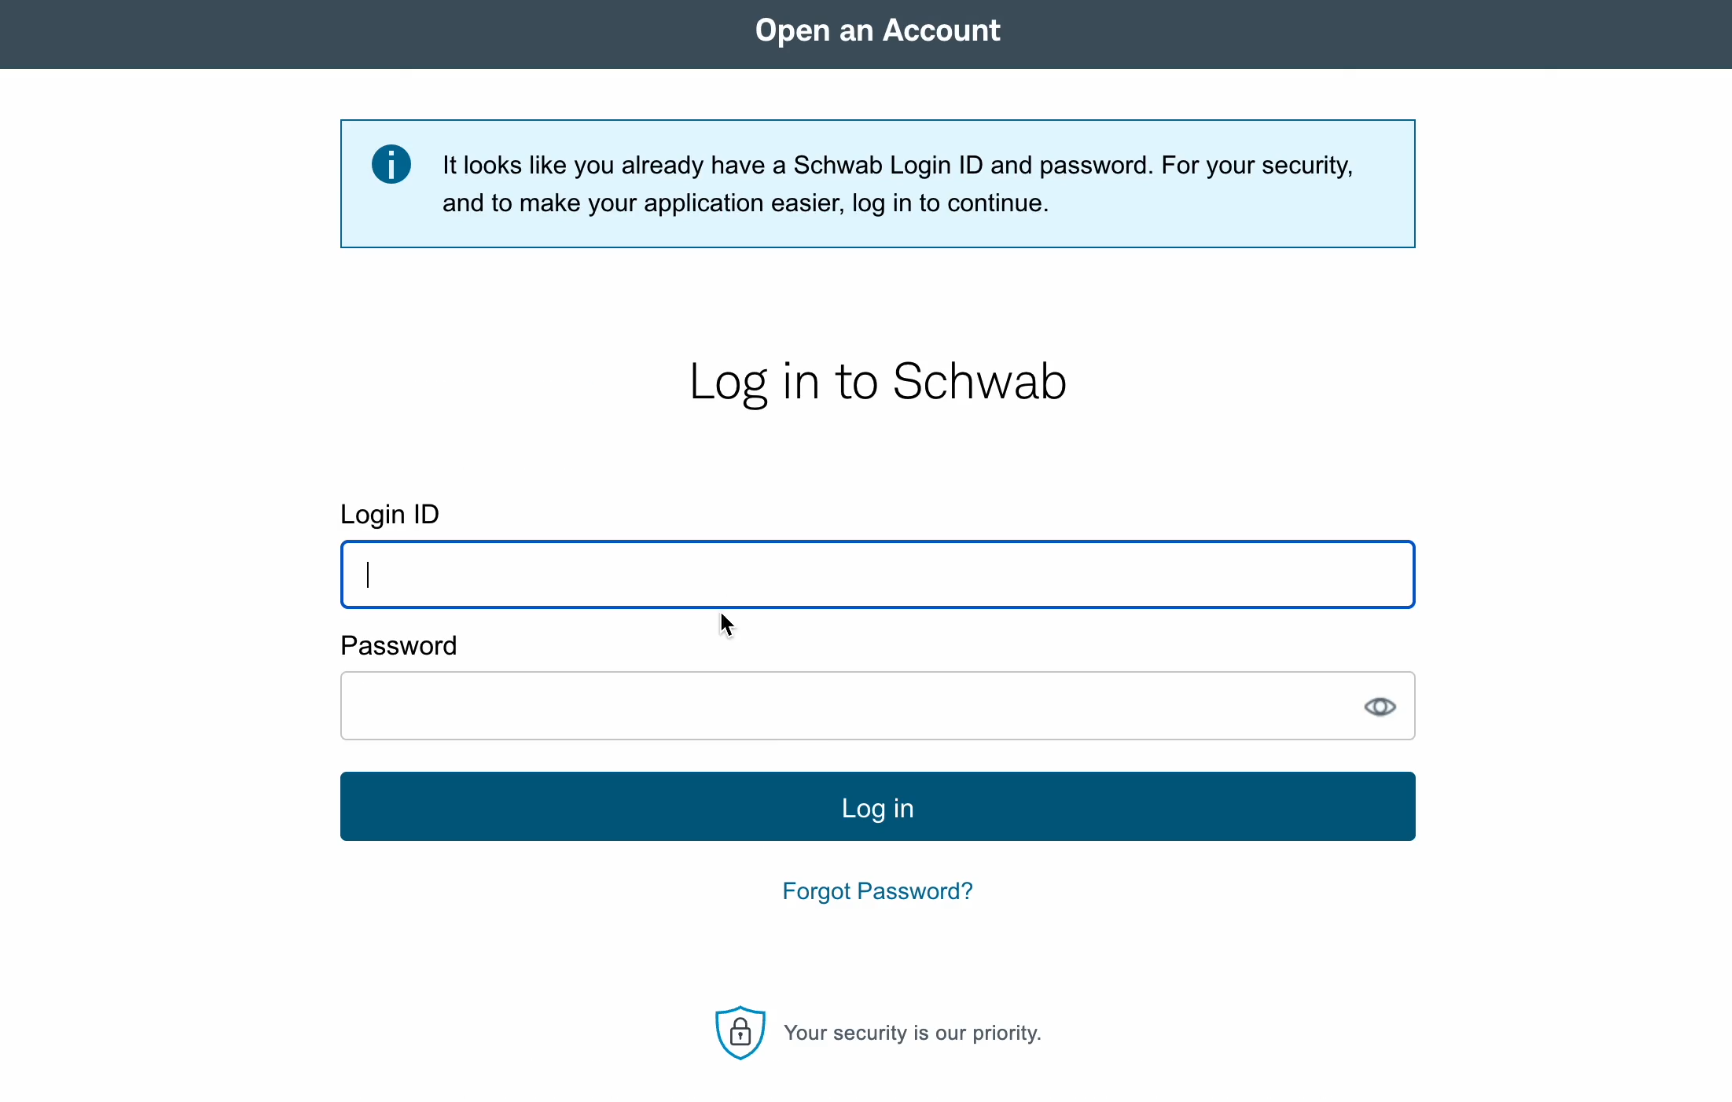Click the word Schwab in the page heading
The width and height of the screenshot is (1732, 1102).
coord(979,382)
